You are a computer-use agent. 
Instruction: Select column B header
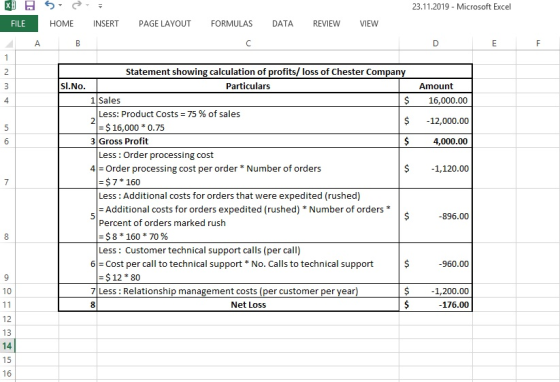78,44
